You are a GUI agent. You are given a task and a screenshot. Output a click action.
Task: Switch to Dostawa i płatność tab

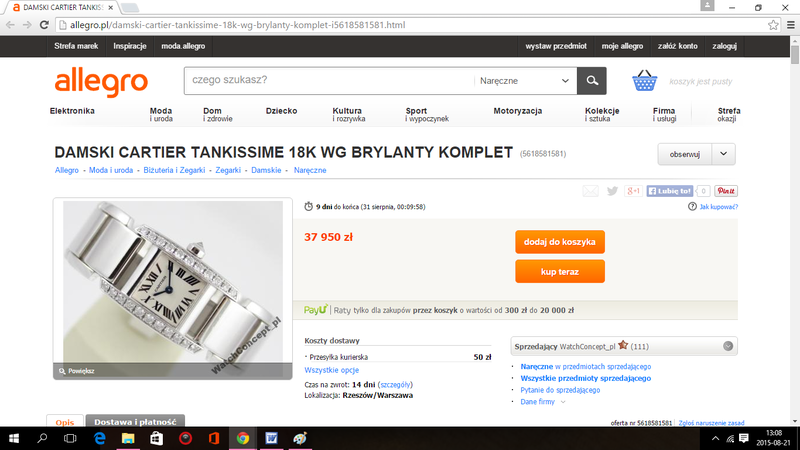[x=135, y=421]
